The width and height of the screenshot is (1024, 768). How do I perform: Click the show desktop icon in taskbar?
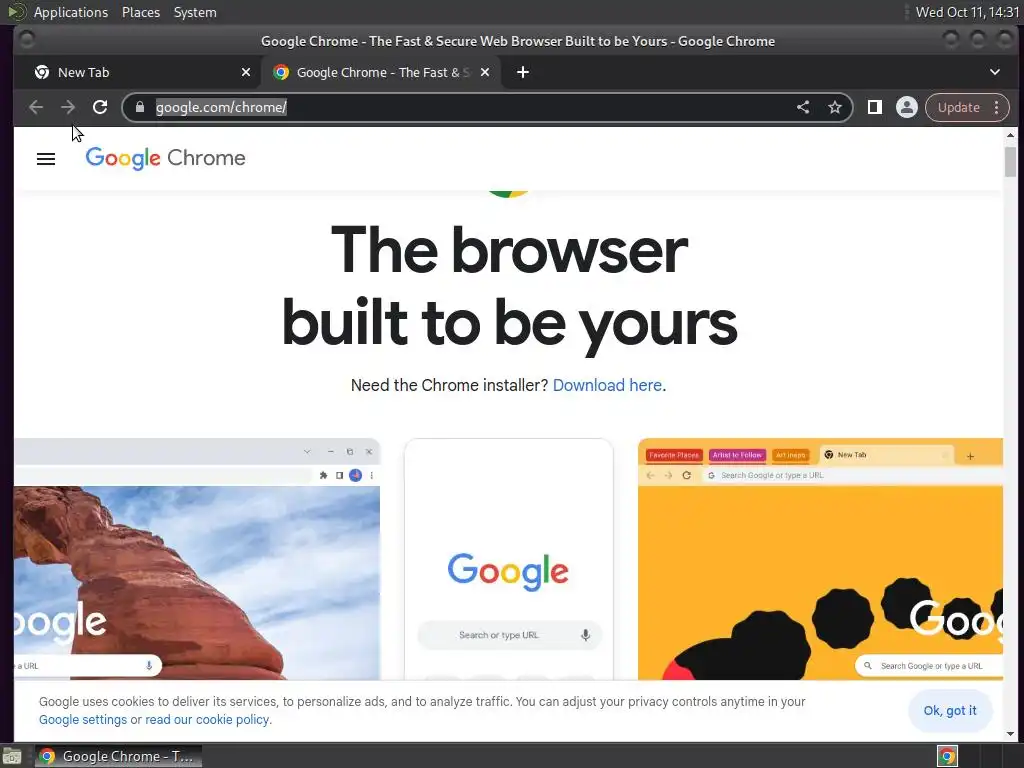(12, 756)
